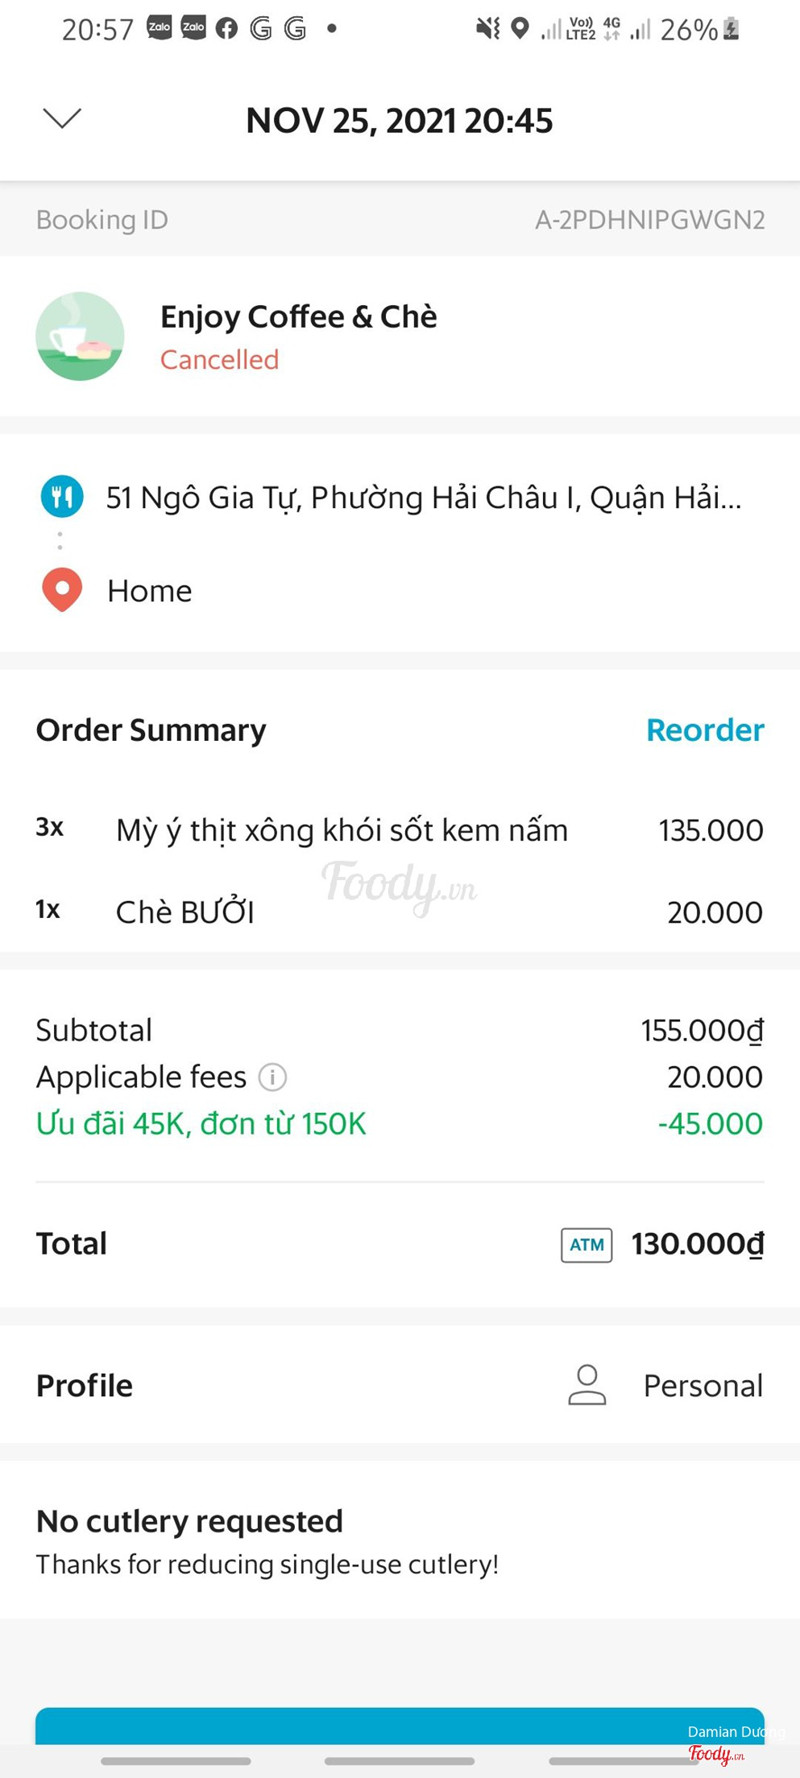Screen dimensions: 800x1778
Task: Tap the Ưu đãi 45K promotion line
Action: tap(201, 1124)
